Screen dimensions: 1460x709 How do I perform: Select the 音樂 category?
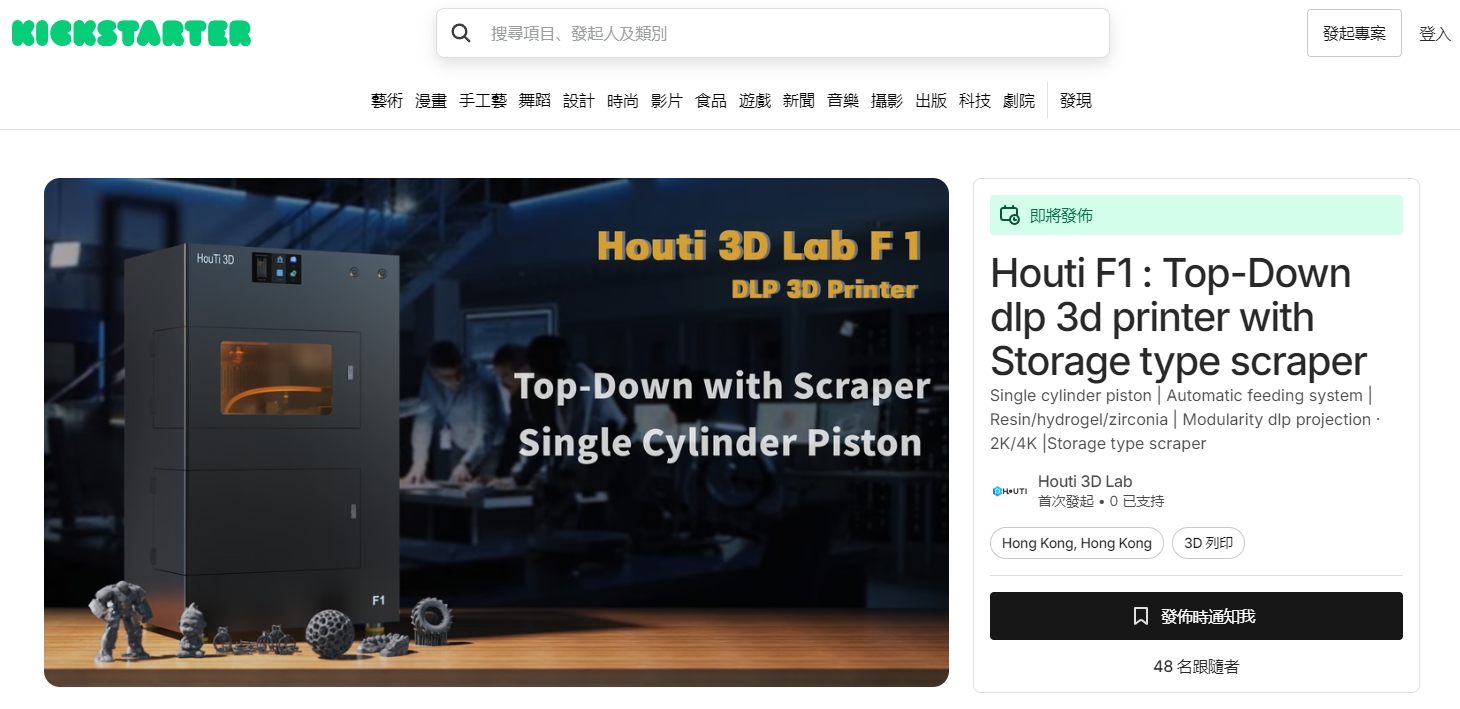click(842, 100)
